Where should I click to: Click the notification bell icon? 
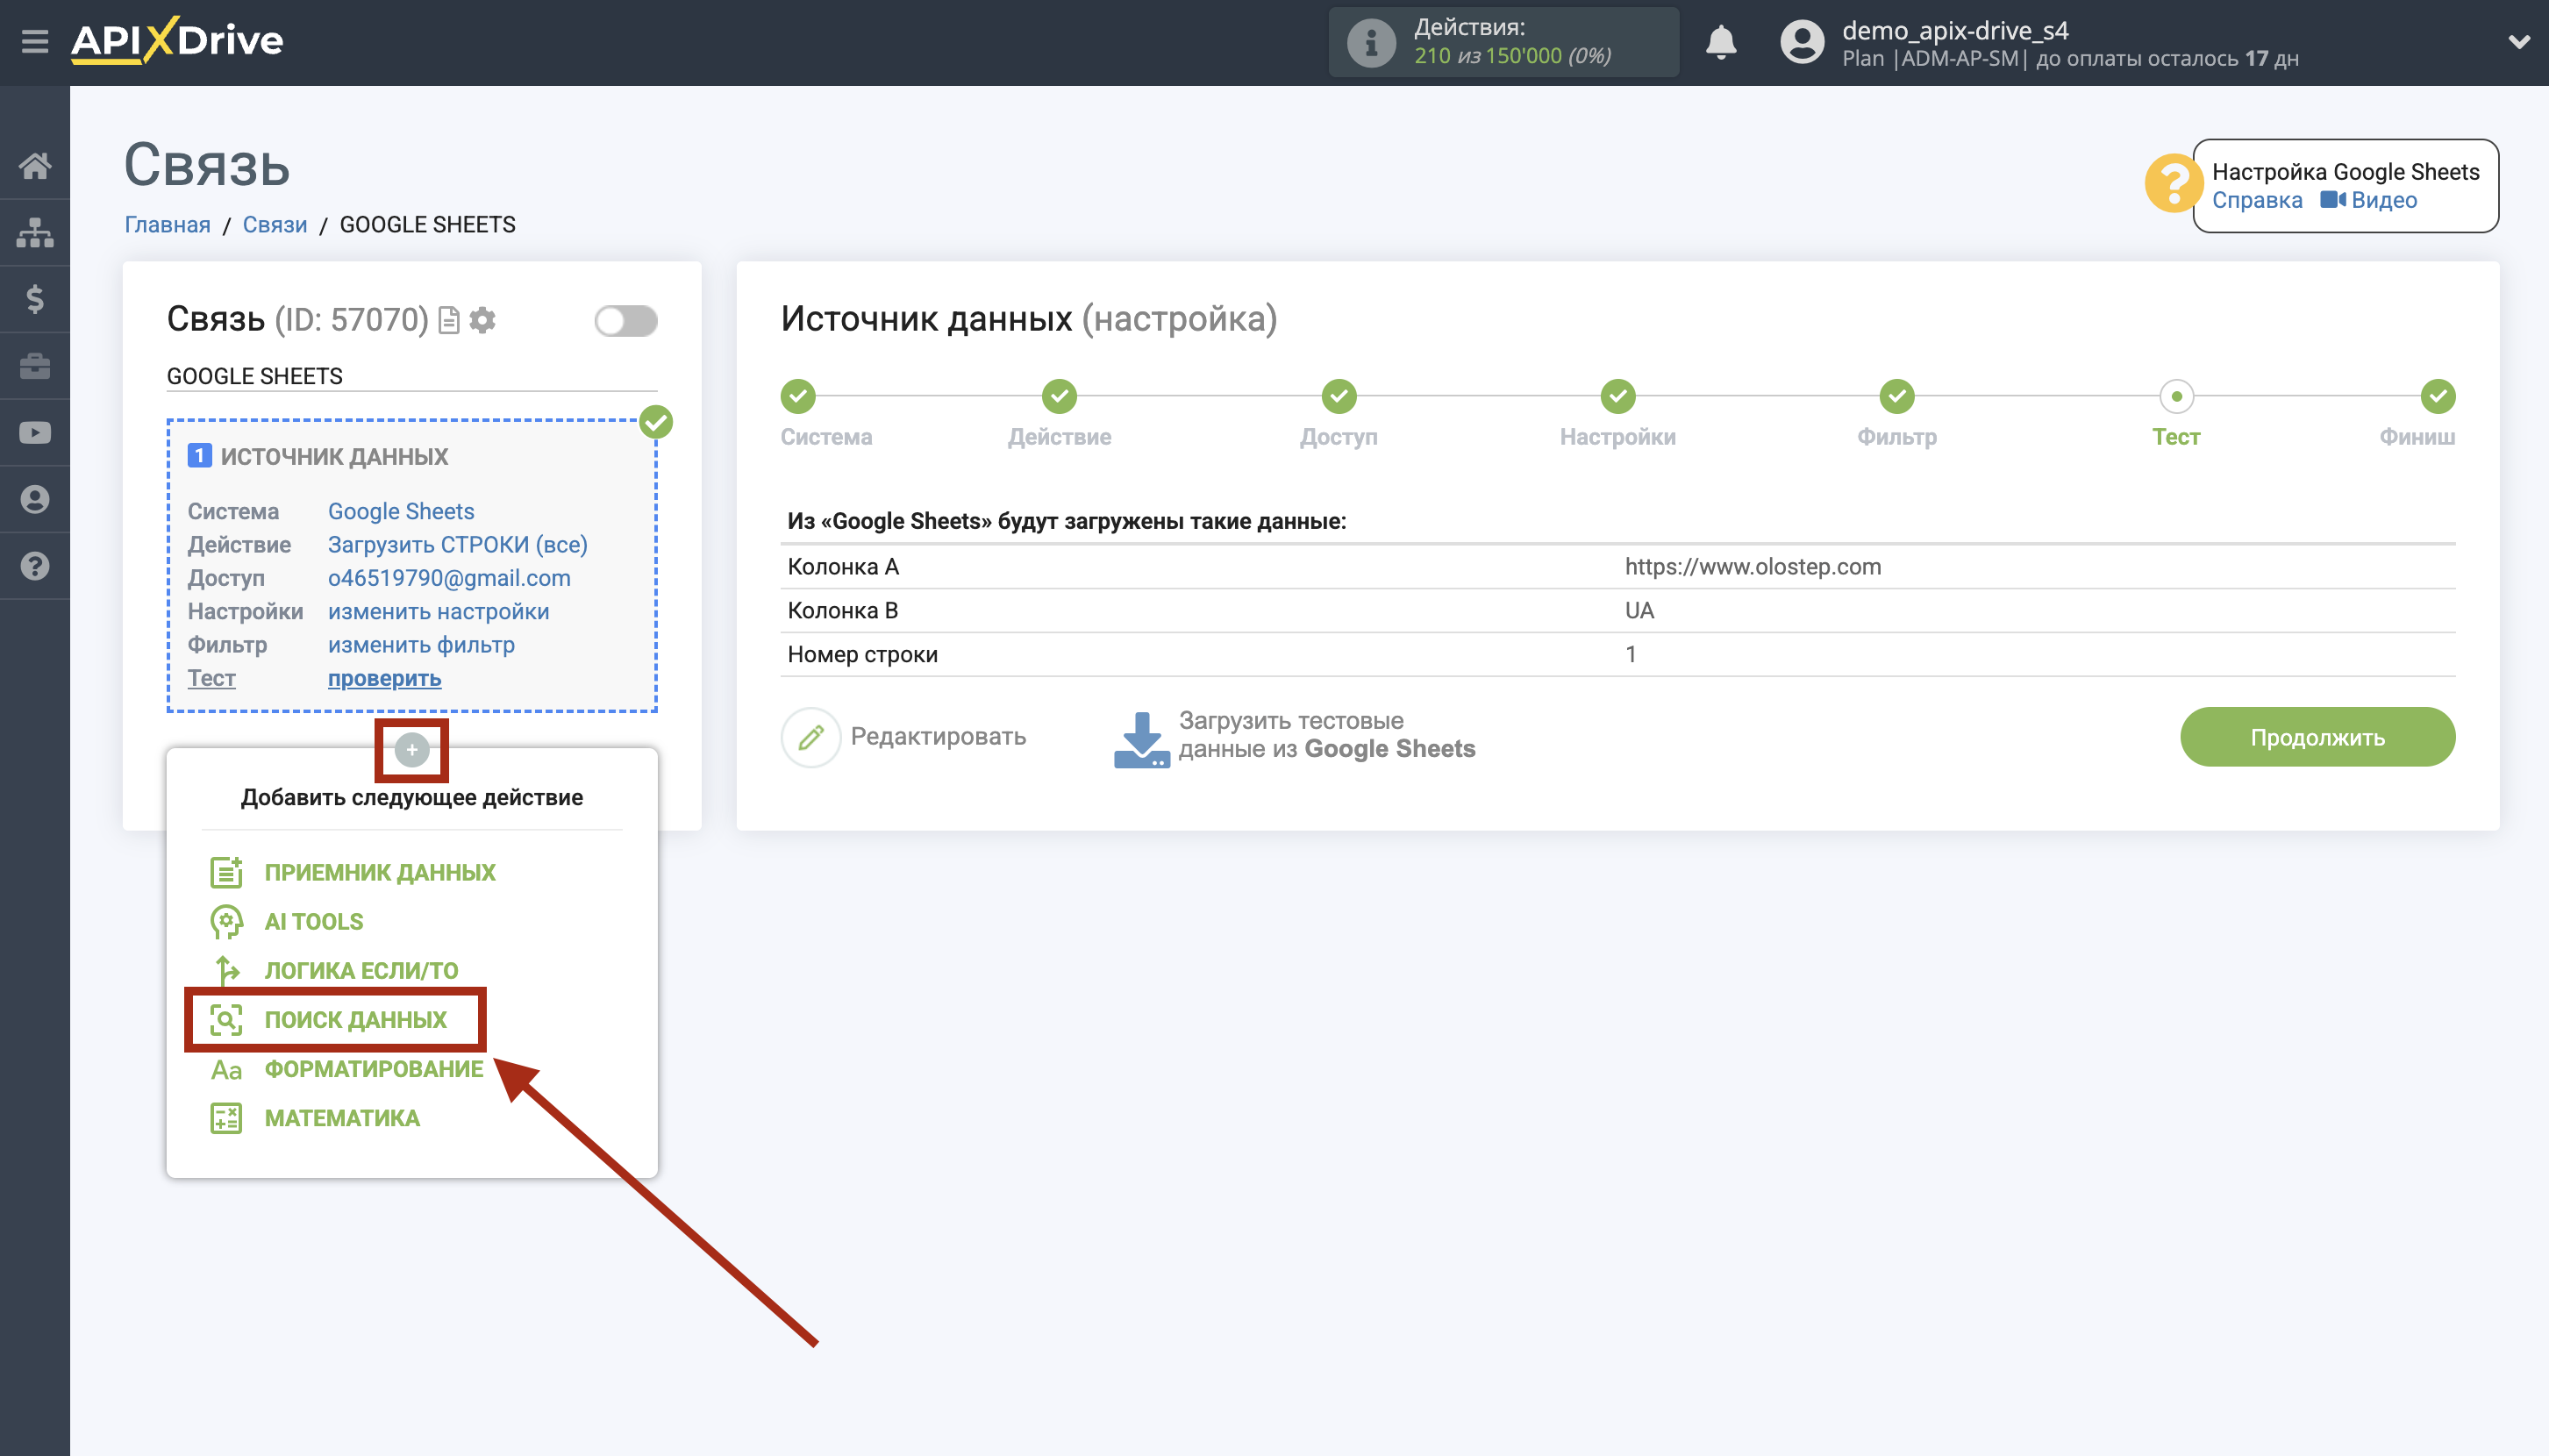pos(1720,42)
